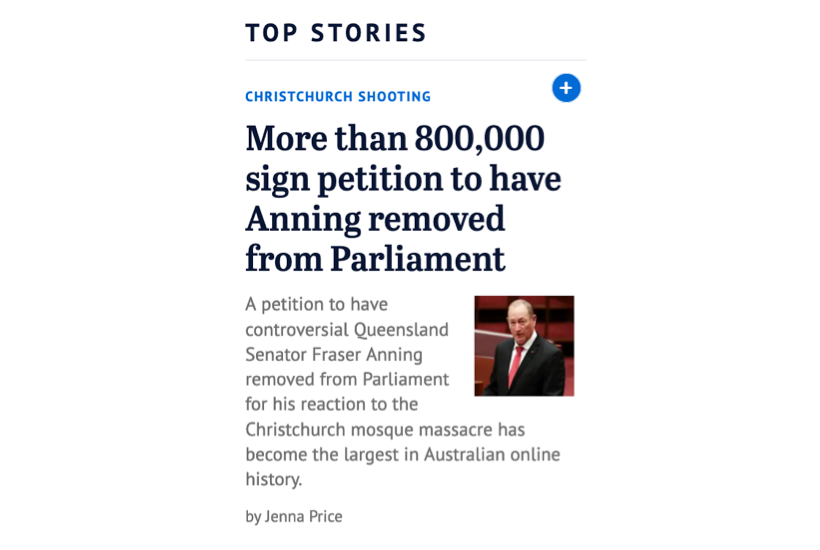Click "Senator Fraser Anning" in the summary
820x550 pixels.
(x=334, y=354)
